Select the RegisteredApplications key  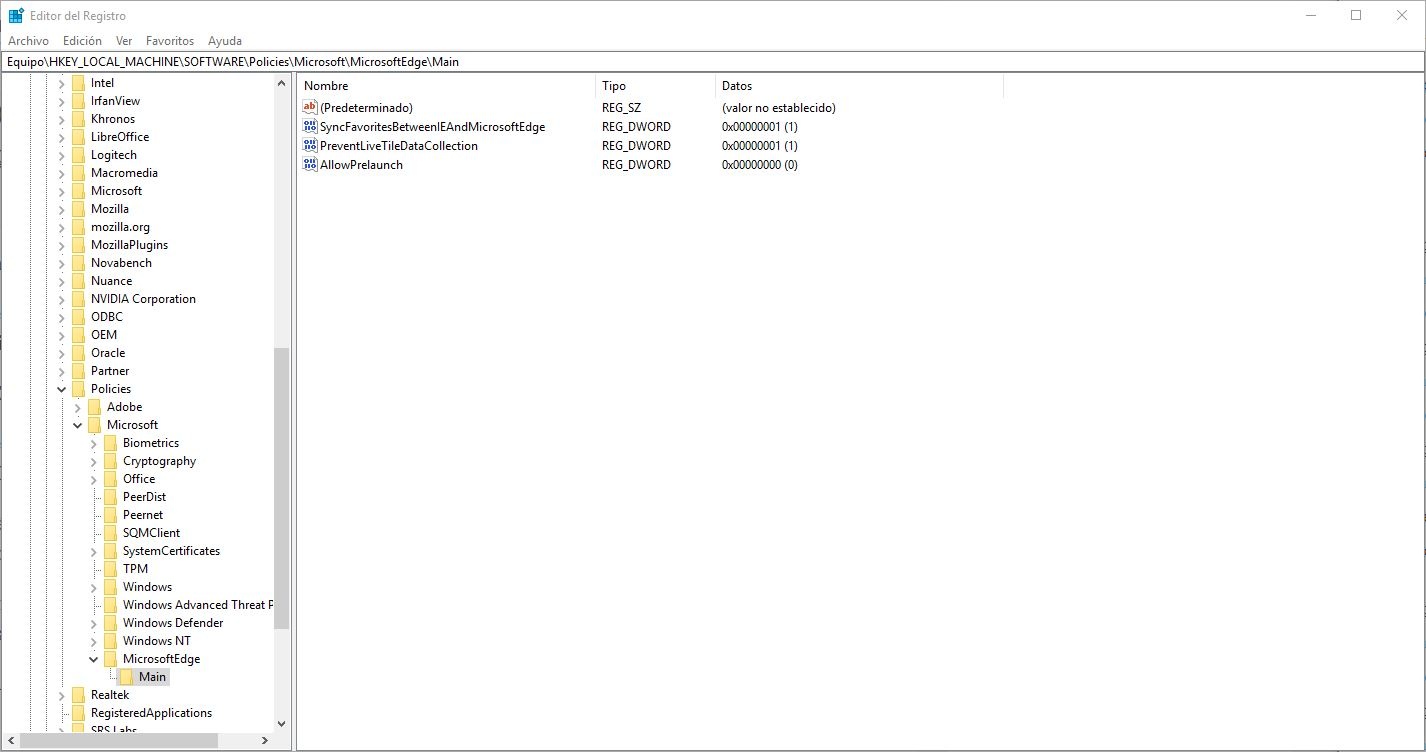point(151,713)
